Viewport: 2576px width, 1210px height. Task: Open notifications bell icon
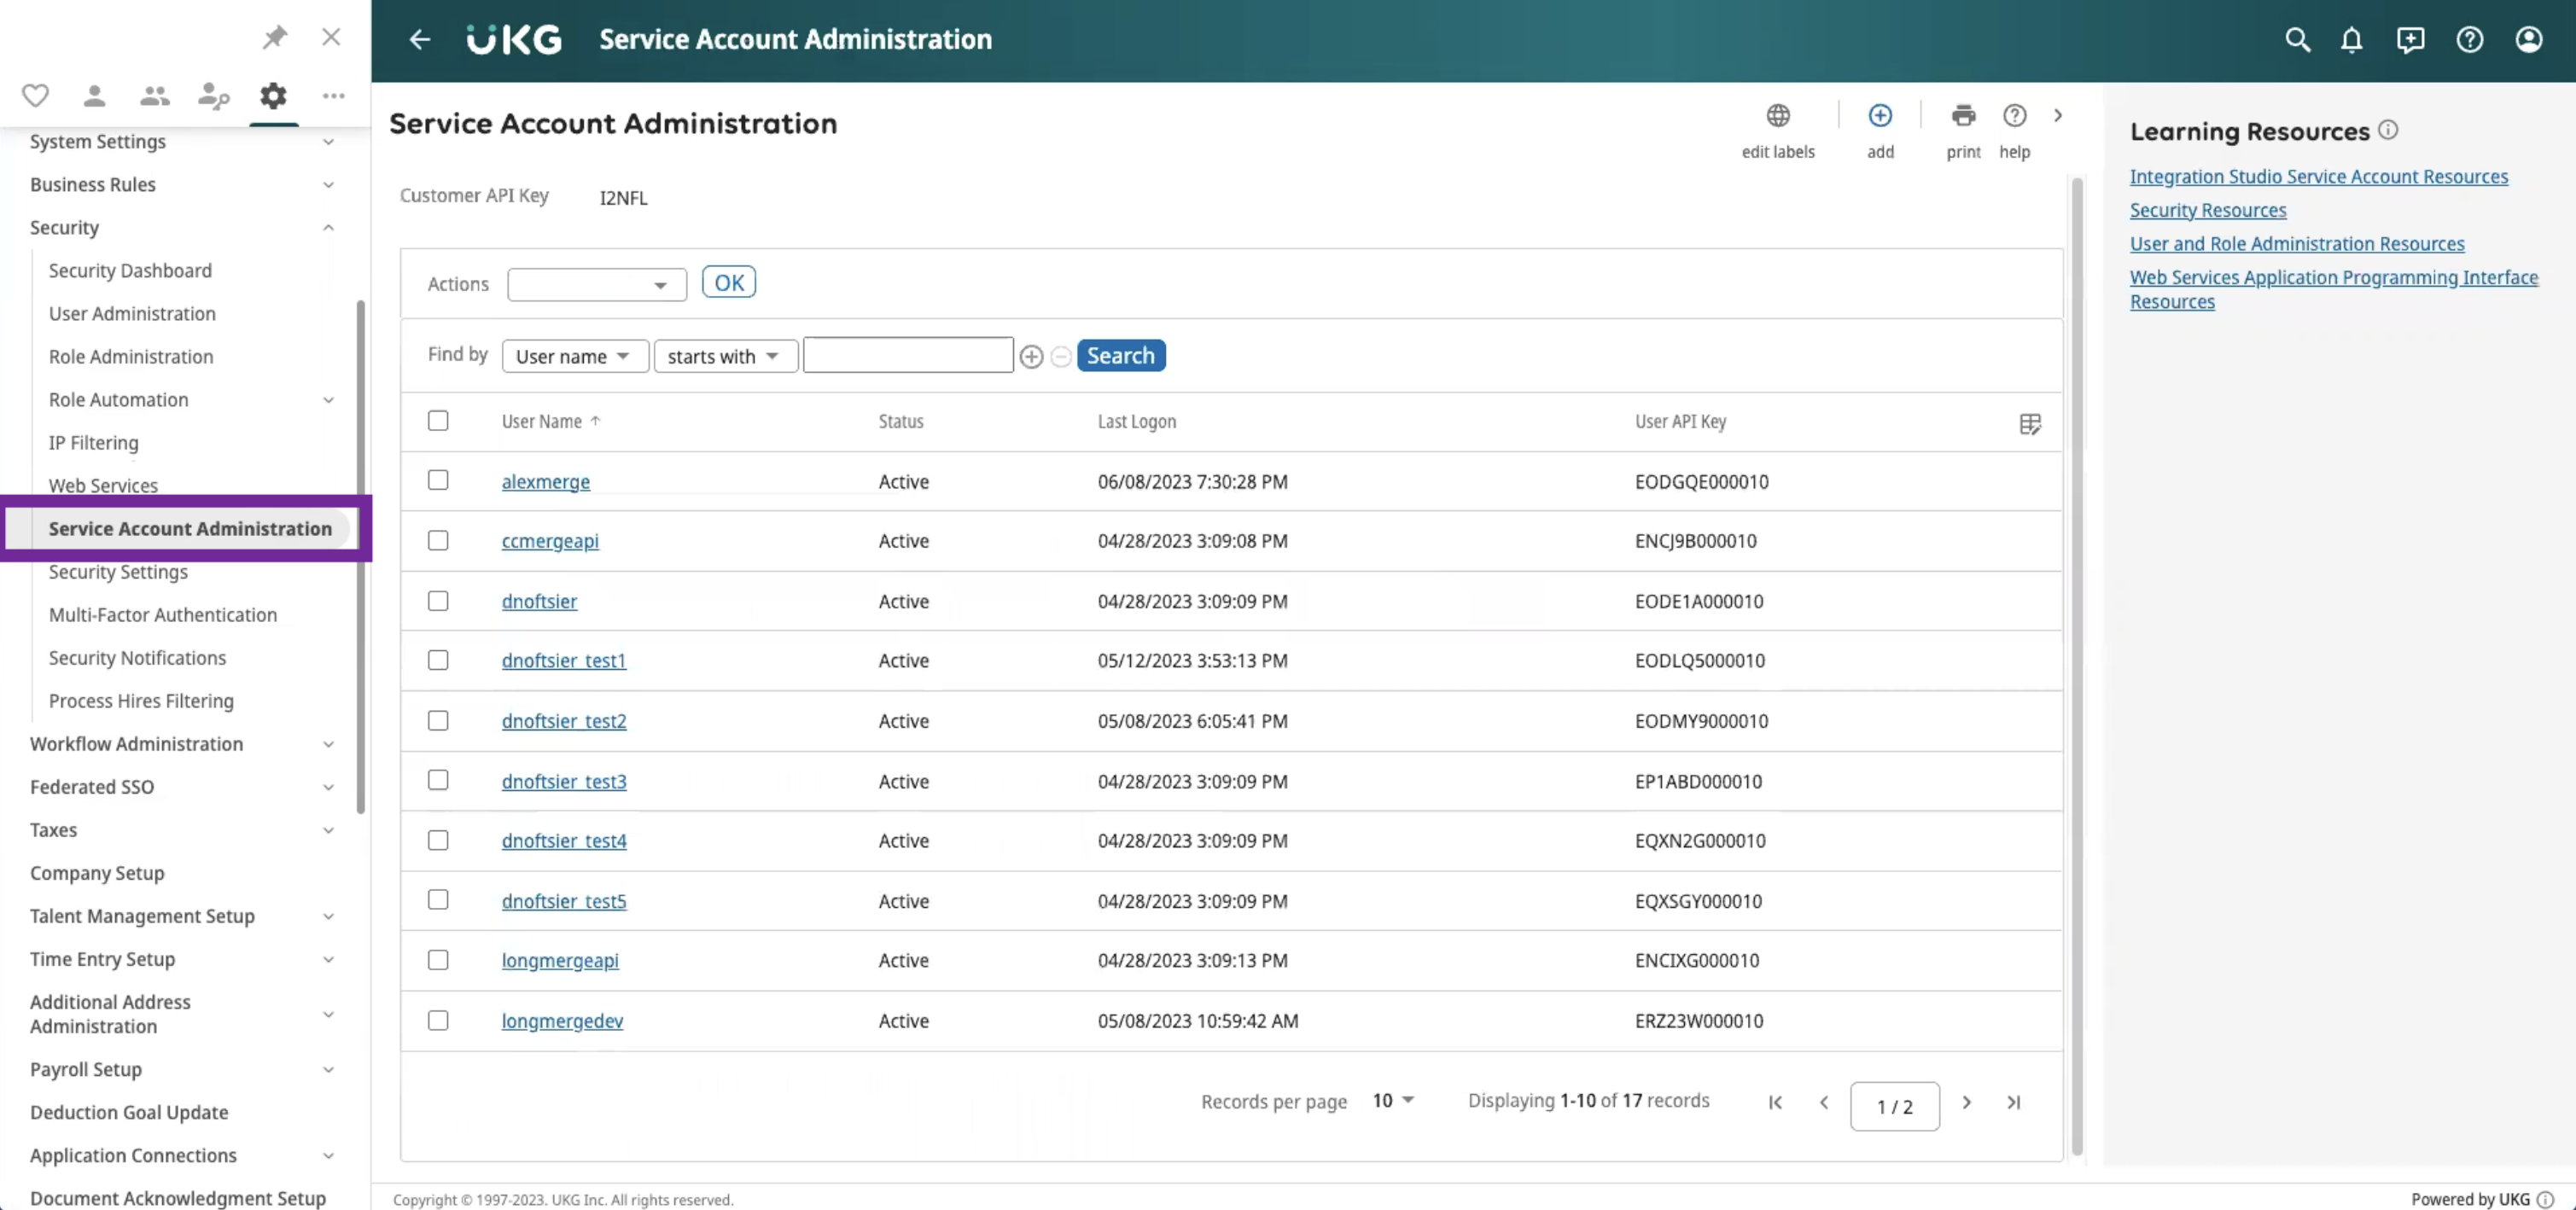2351,40
